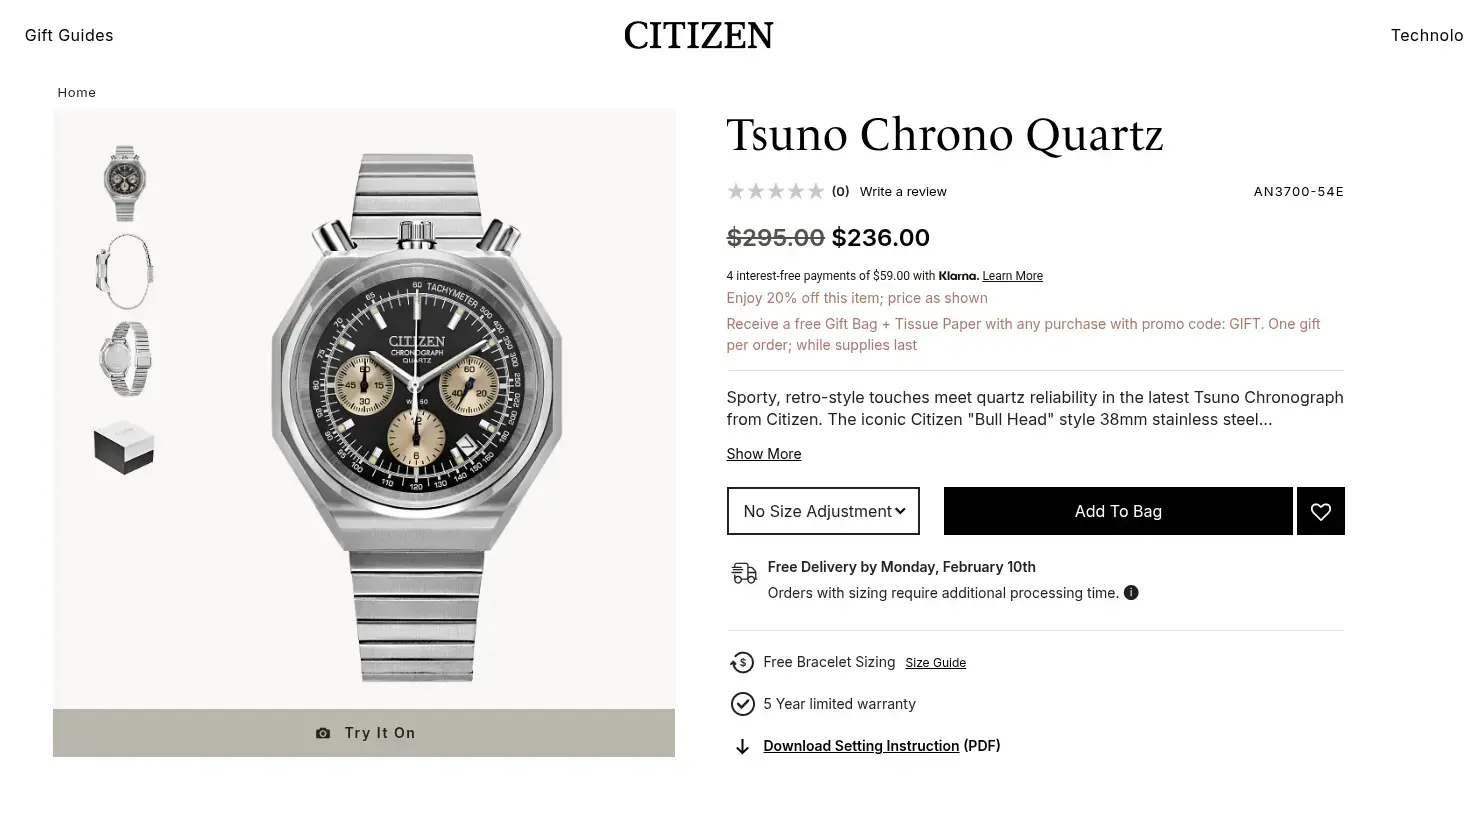Click the wishlist heart icon
1464x815 pixels.
point(1320,511)
